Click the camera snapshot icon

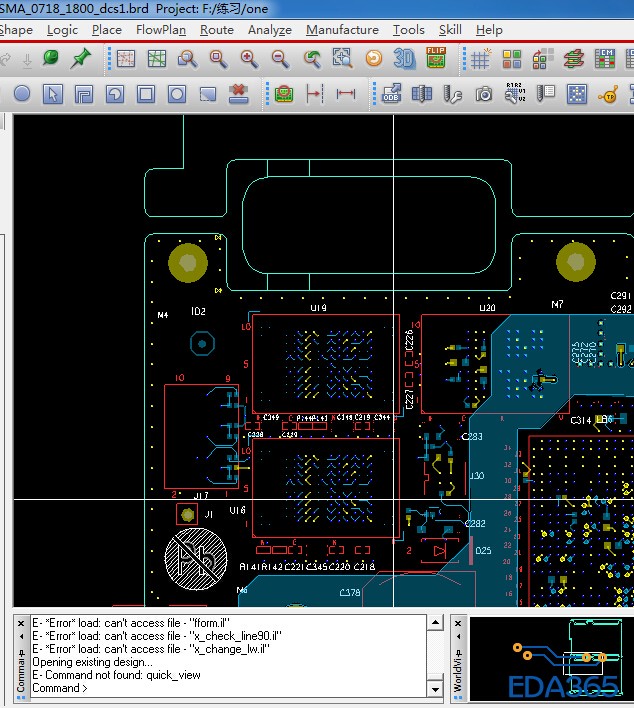pyautogui.click(x=484, y=95)
